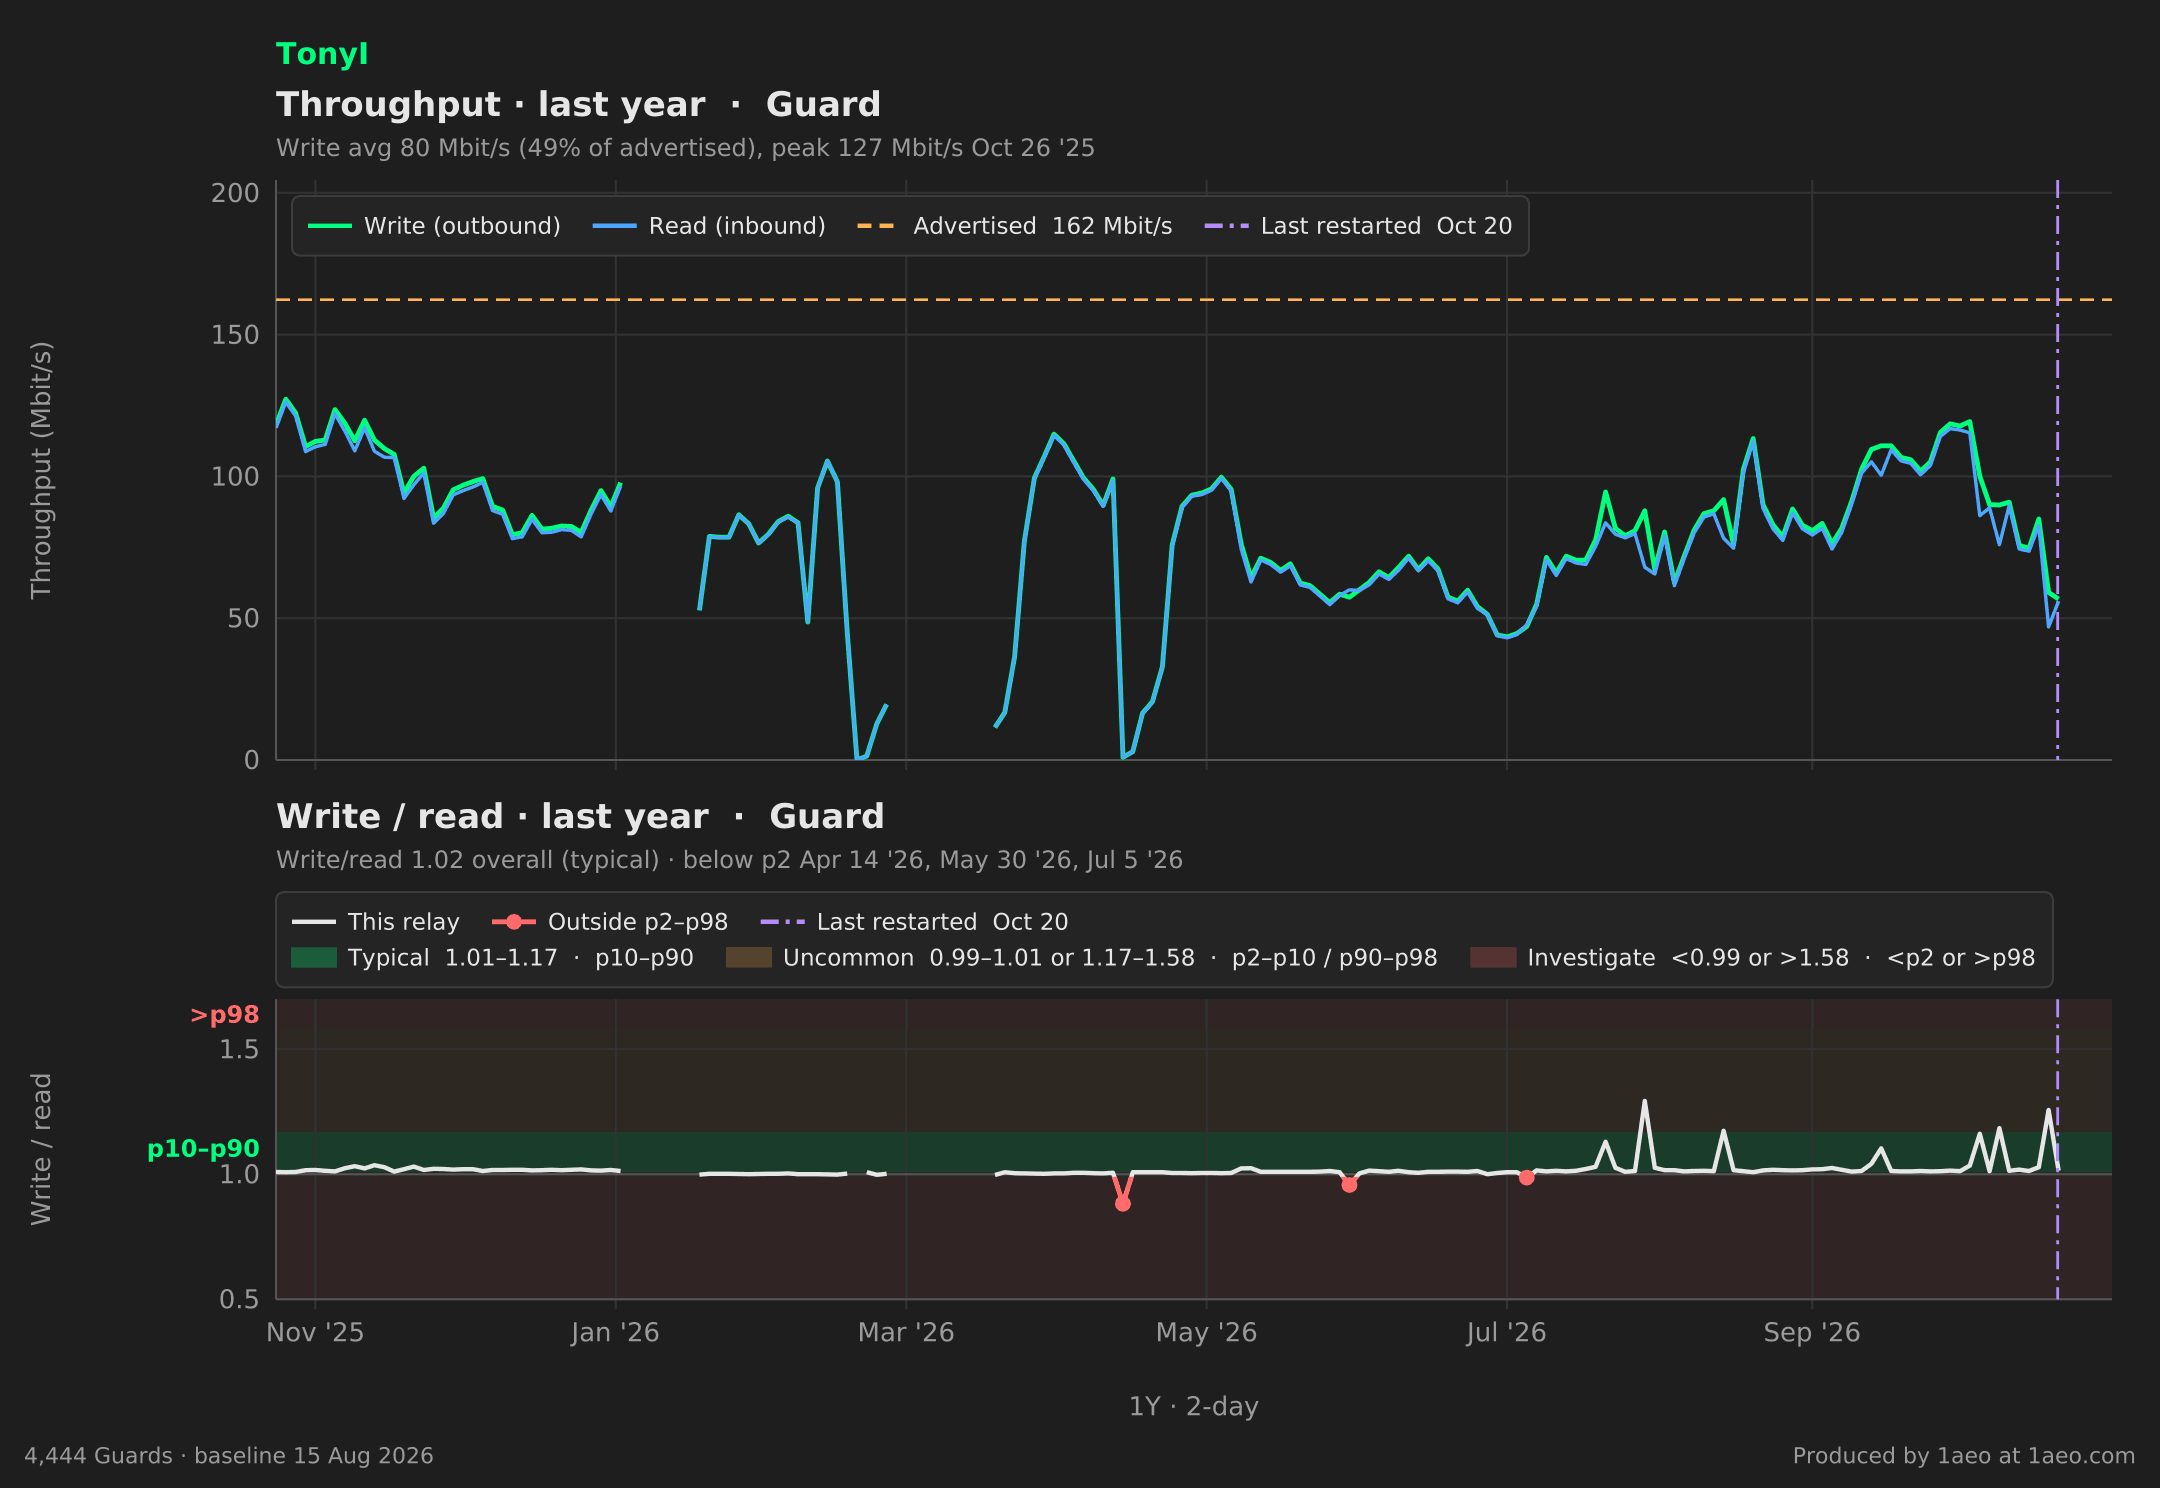The image size is (2160, 1488).
Task: Click the green Typical legend color swatch
Action: tap(314, 958)
